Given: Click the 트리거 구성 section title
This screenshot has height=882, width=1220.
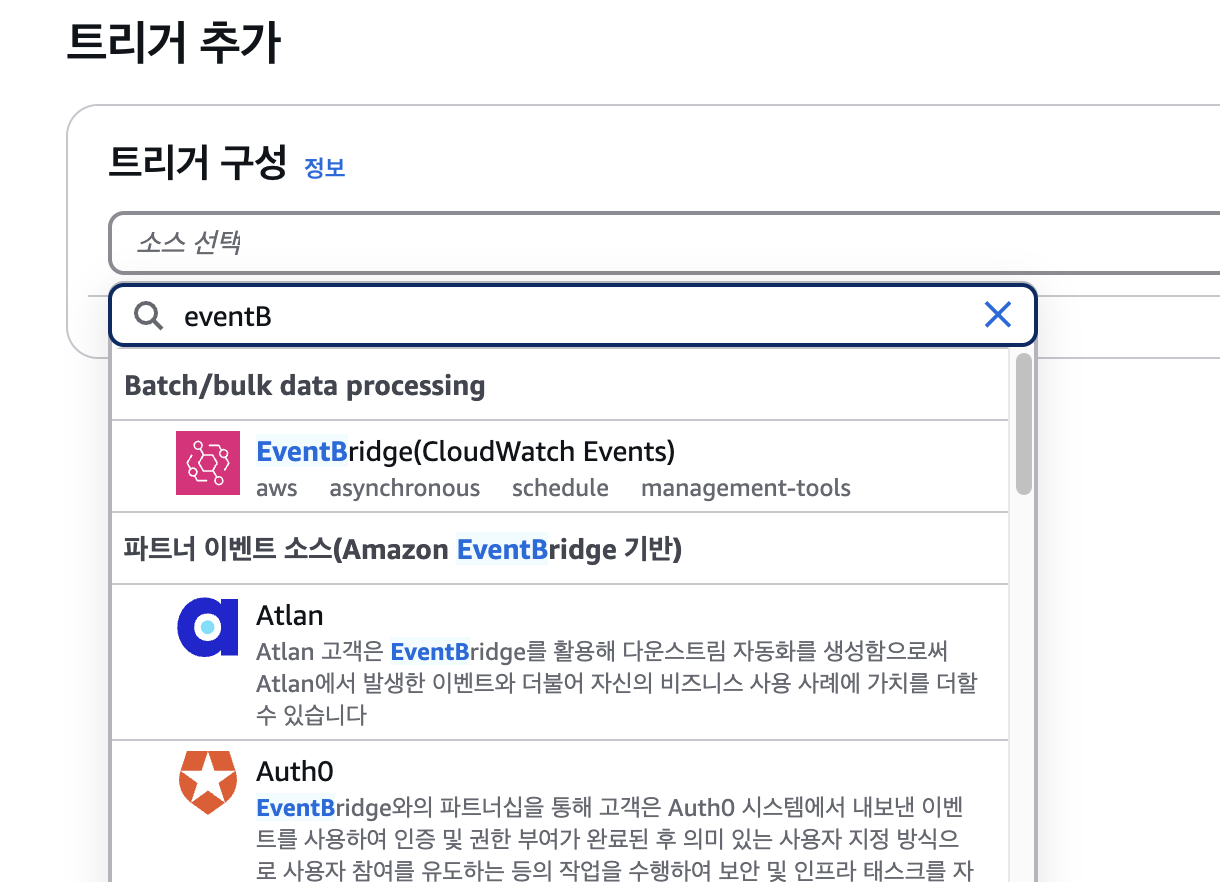Looking at the screenshot, I should [x=198, y=163].
